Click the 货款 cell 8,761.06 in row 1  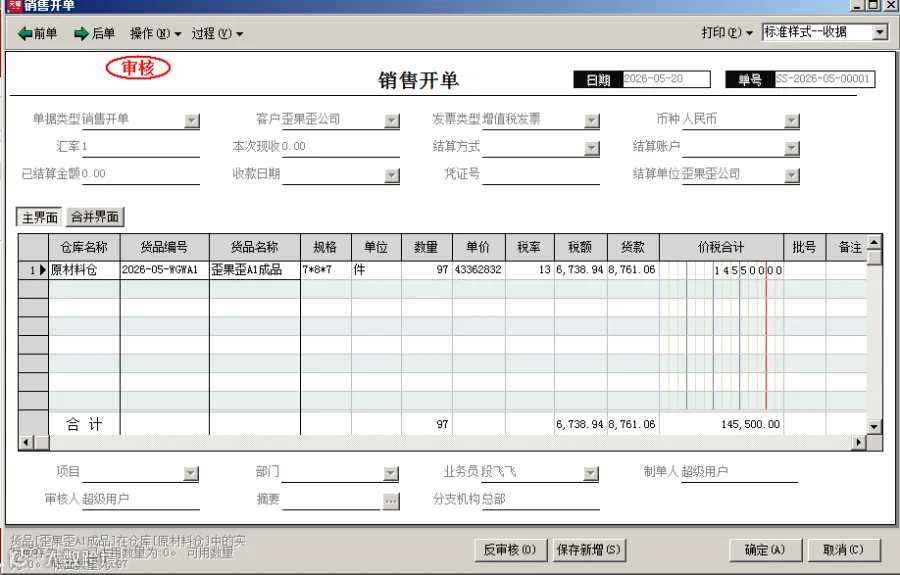coord(633,270)
